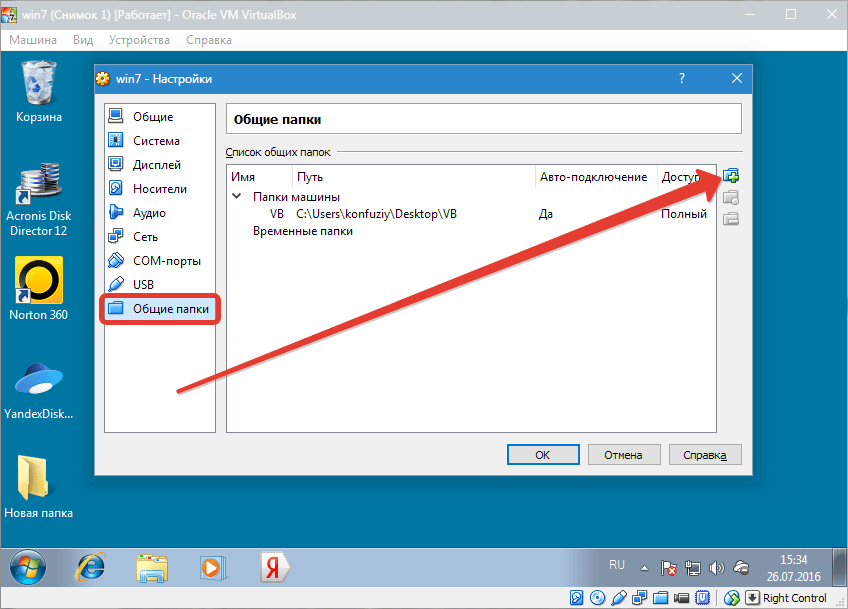Click the mouse integration status icon

pos(731,598)
